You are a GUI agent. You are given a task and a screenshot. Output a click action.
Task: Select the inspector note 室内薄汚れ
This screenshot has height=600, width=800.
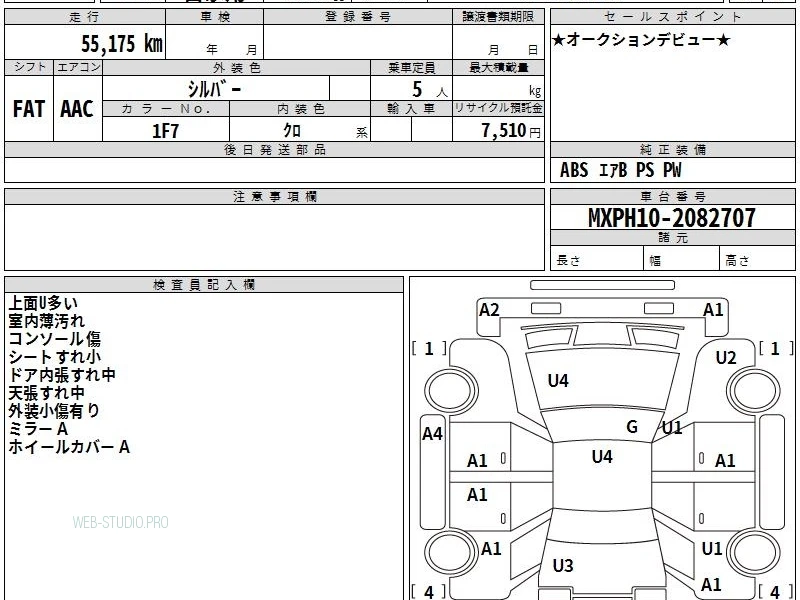[x=46, y=321]
